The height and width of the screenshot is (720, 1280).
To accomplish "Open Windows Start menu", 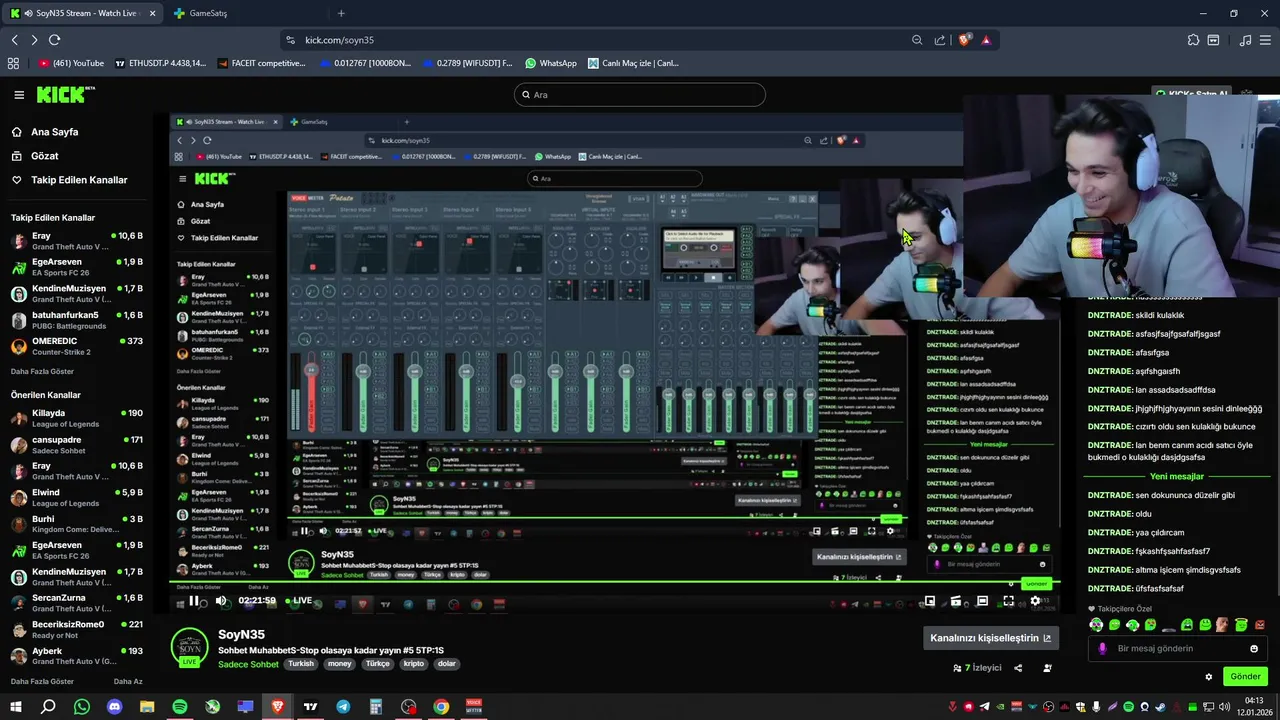I will [14, 707].
